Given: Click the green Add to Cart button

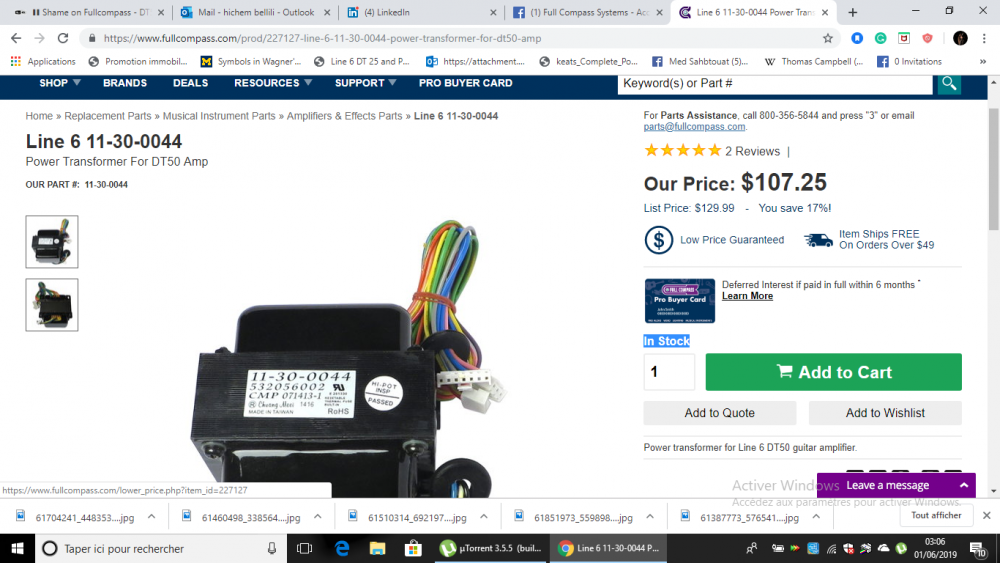Looking at the screenshot, I should point(834,372).
